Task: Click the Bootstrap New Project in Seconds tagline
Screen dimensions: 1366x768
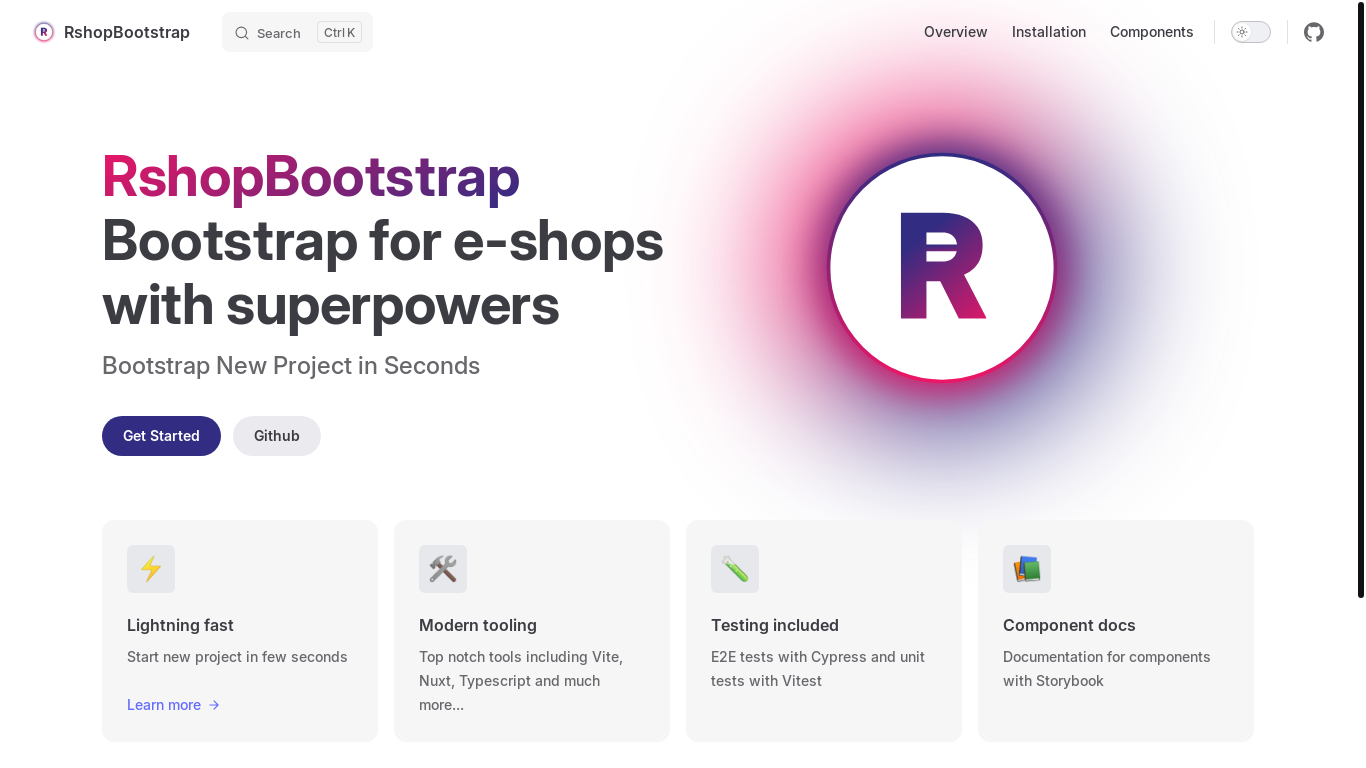Action: [291, 366]
